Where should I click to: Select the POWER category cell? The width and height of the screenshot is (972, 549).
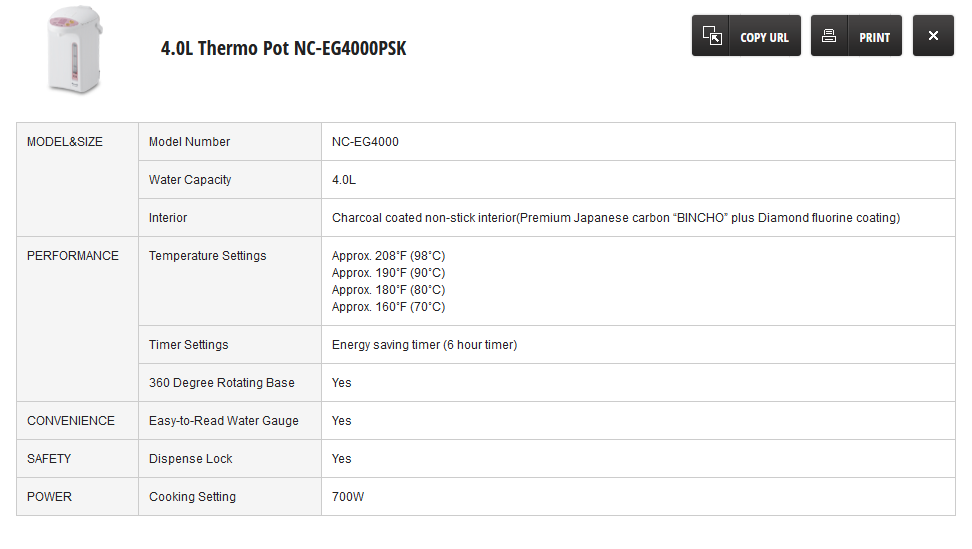[x=50, y=497]
